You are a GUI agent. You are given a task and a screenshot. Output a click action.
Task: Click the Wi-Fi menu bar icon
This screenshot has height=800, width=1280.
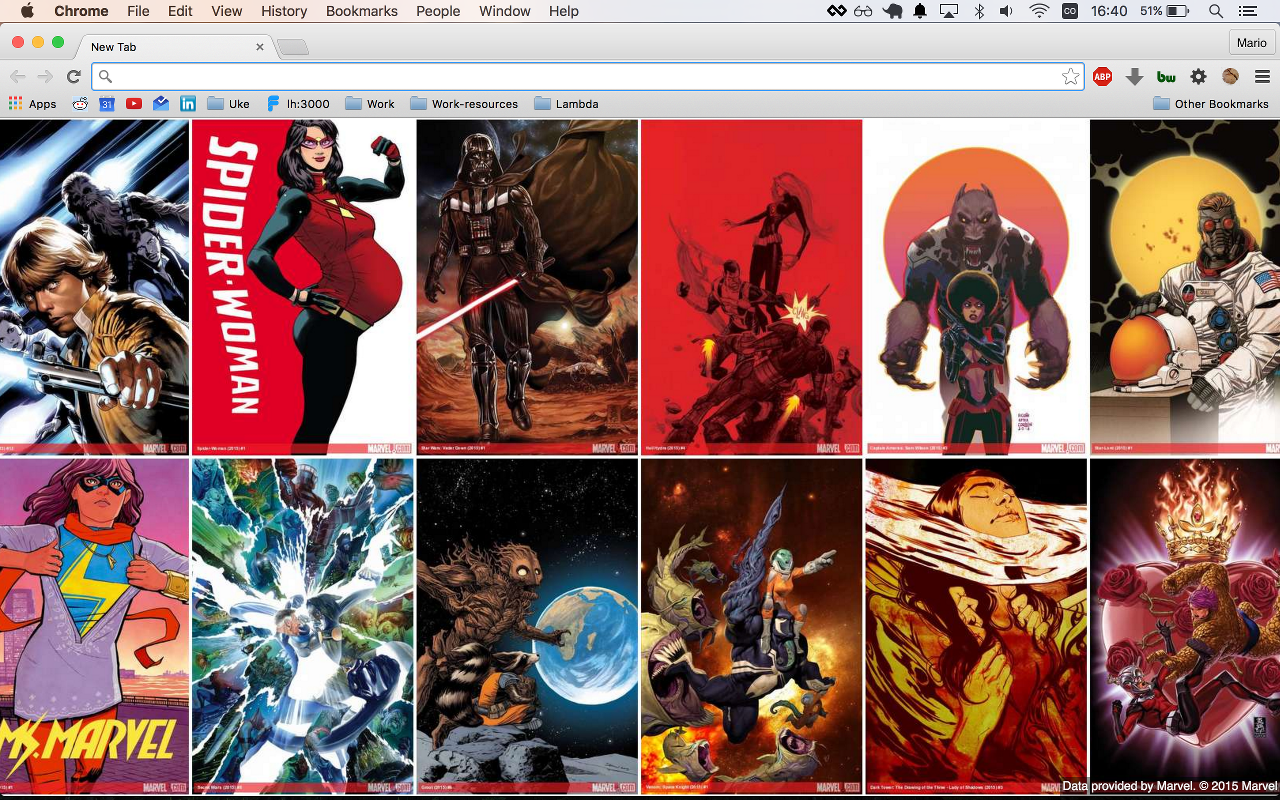(1039, 11)
